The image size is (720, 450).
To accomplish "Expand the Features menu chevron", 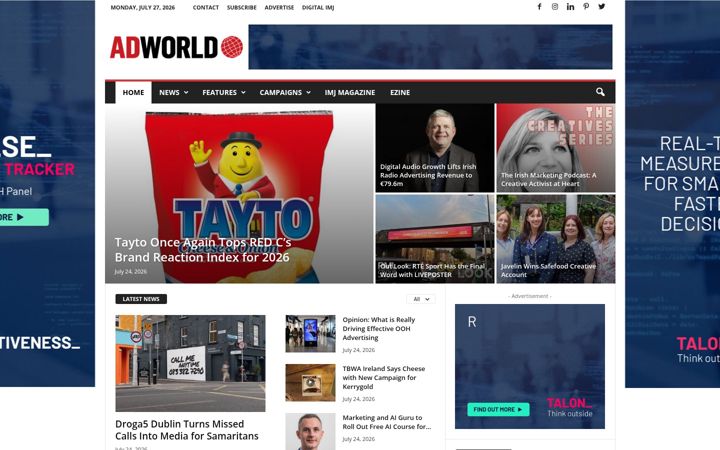I will click(x=243, y=92).
